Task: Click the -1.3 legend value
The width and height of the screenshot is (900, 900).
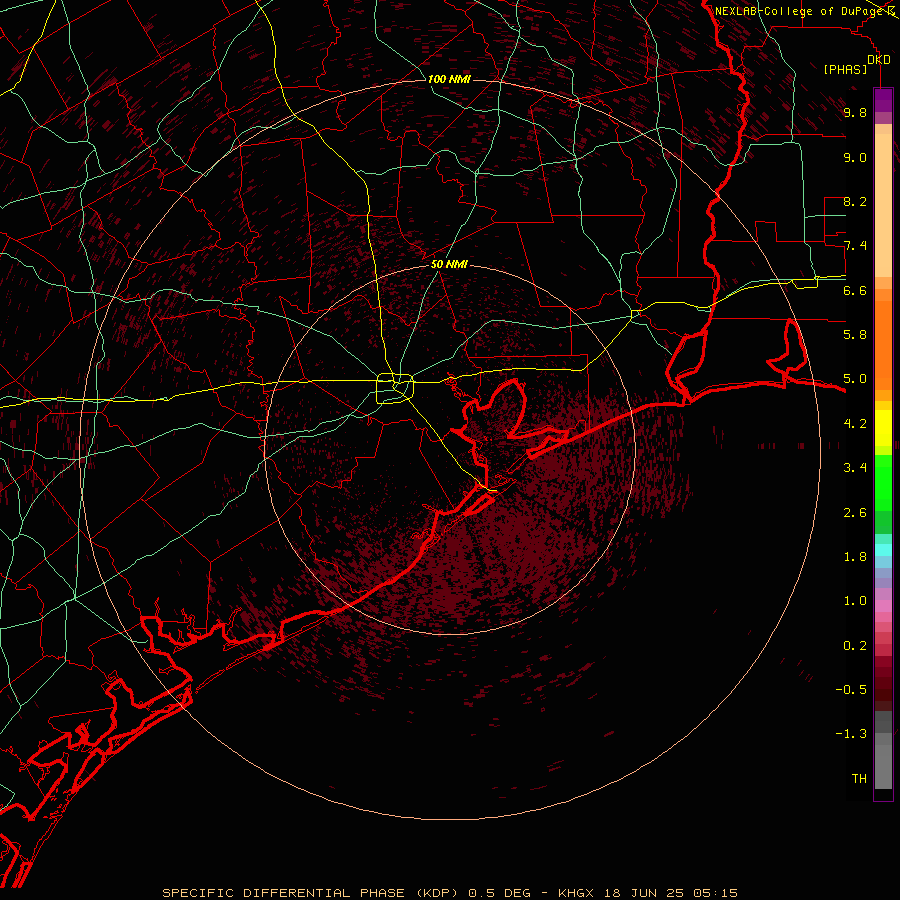Action: pos(851,734)
